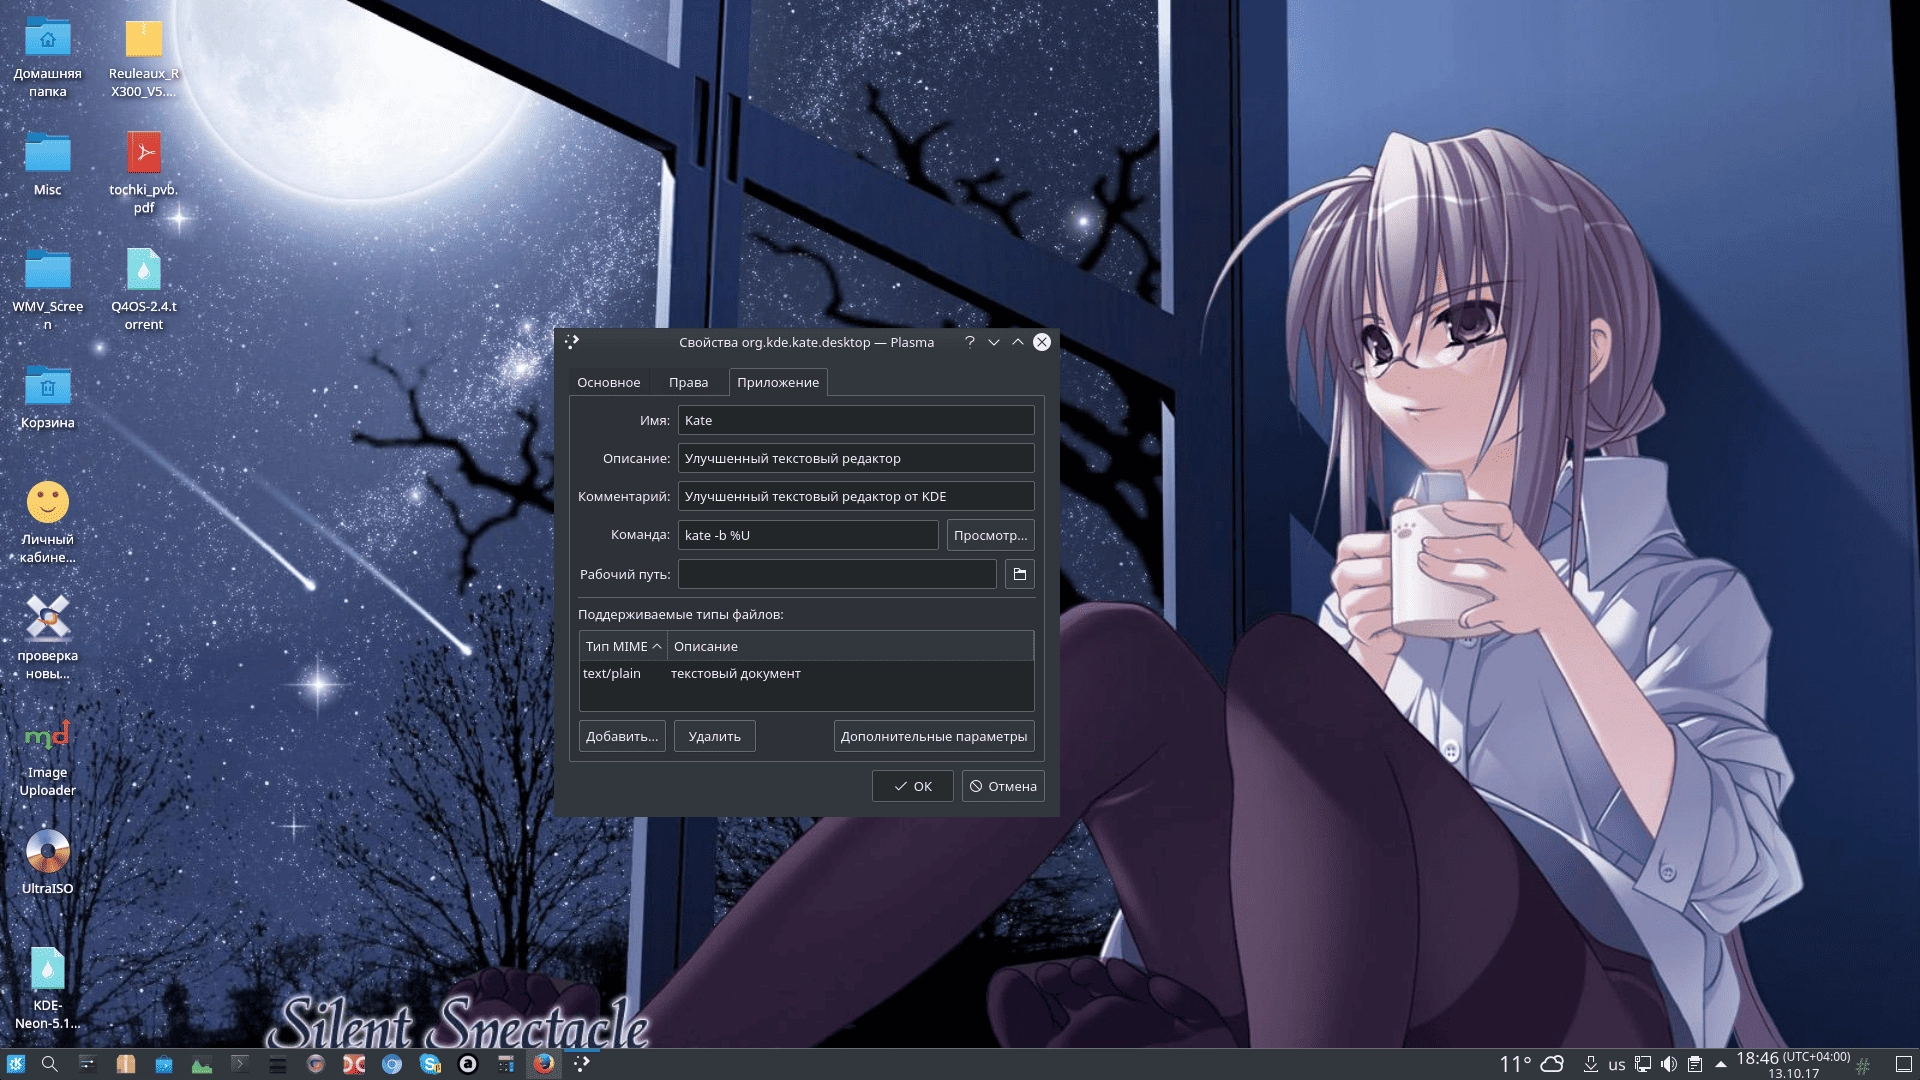Viewport: 1920px width, 1080px height.
Task: Launch the Konsole terminal icon
Action: pos(240,1064)
